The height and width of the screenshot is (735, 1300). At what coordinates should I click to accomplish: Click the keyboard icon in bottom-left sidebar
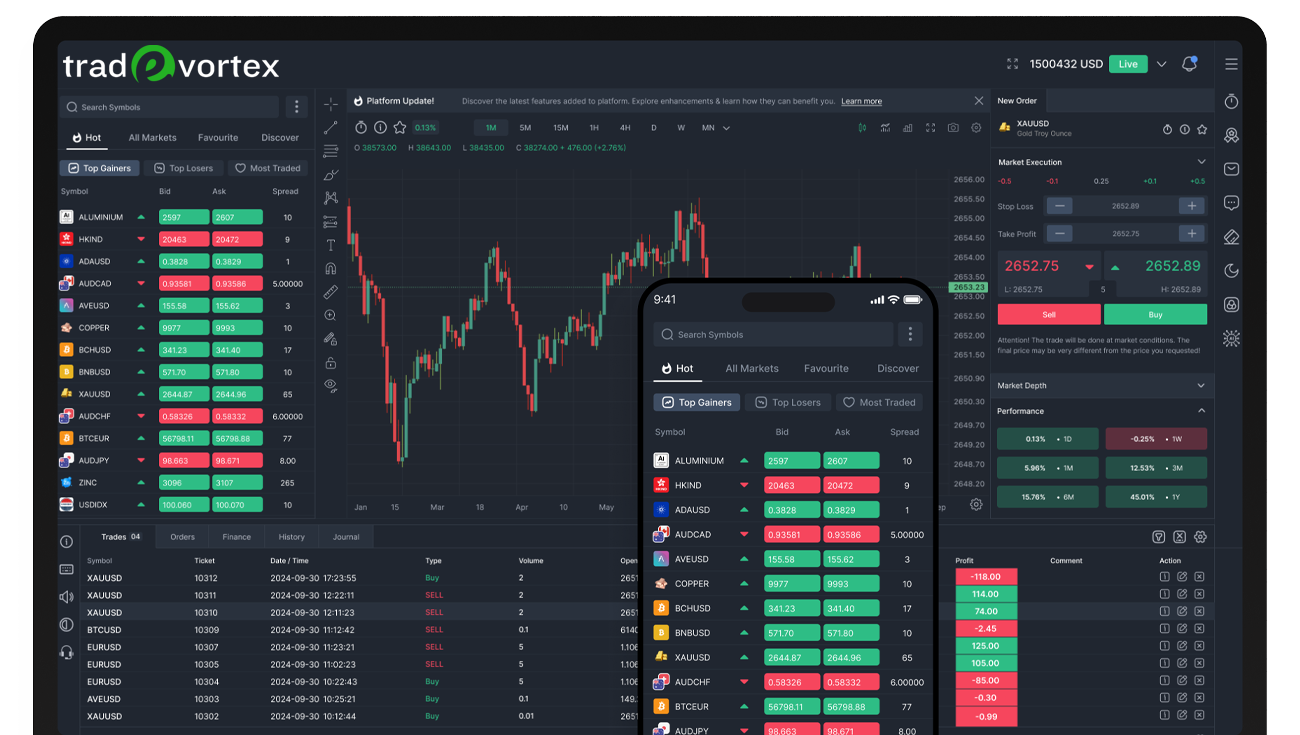coord(66,569)
